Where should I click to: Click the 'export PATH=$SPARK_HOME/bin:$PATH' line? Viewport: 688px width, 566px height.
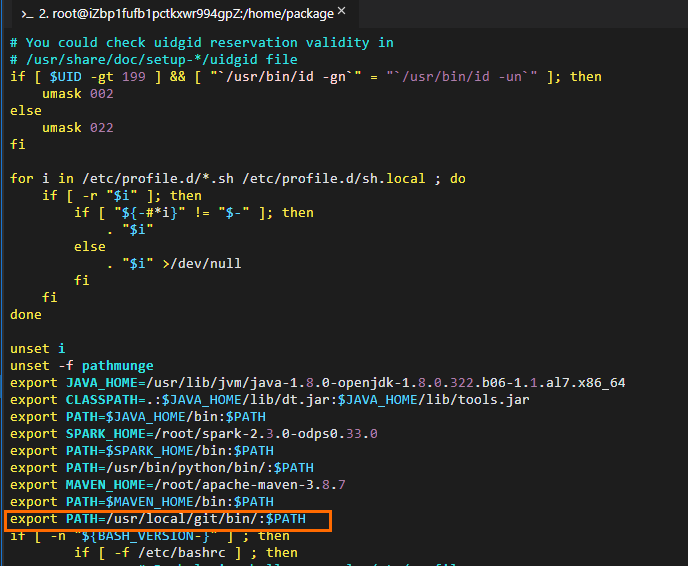pos(142,451)
